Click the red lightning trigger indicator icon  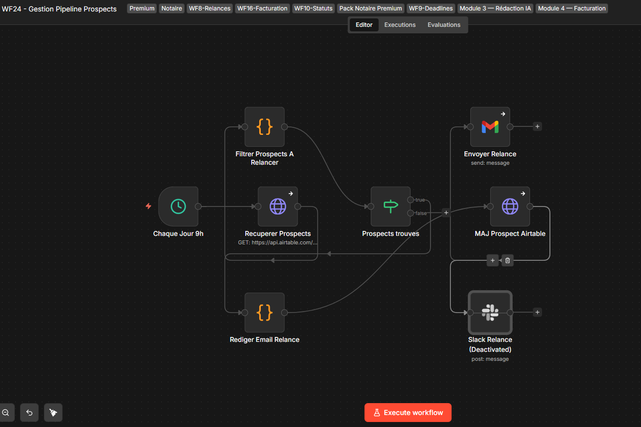(x=148, y=206)
